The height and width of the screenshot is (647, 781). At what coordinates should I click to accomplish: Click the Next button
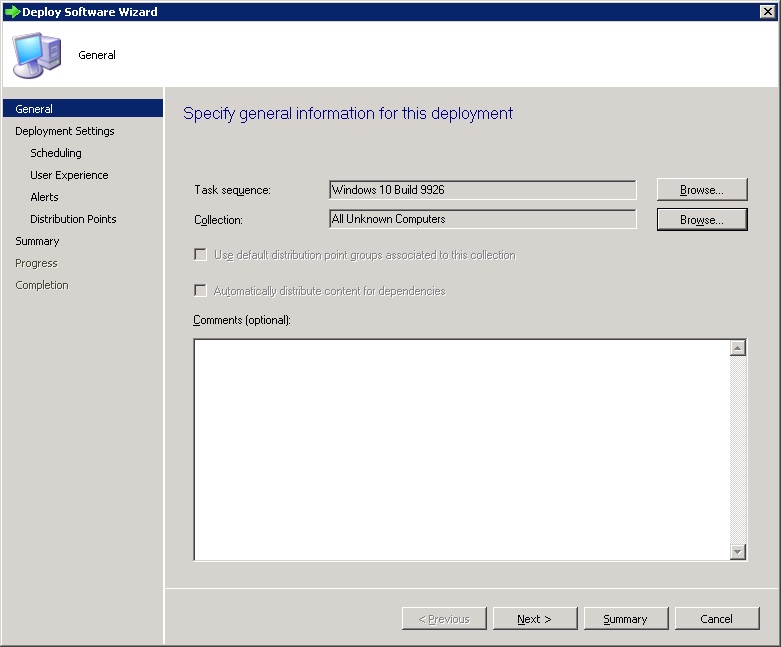pyautogui.click(x=534, y=619)
